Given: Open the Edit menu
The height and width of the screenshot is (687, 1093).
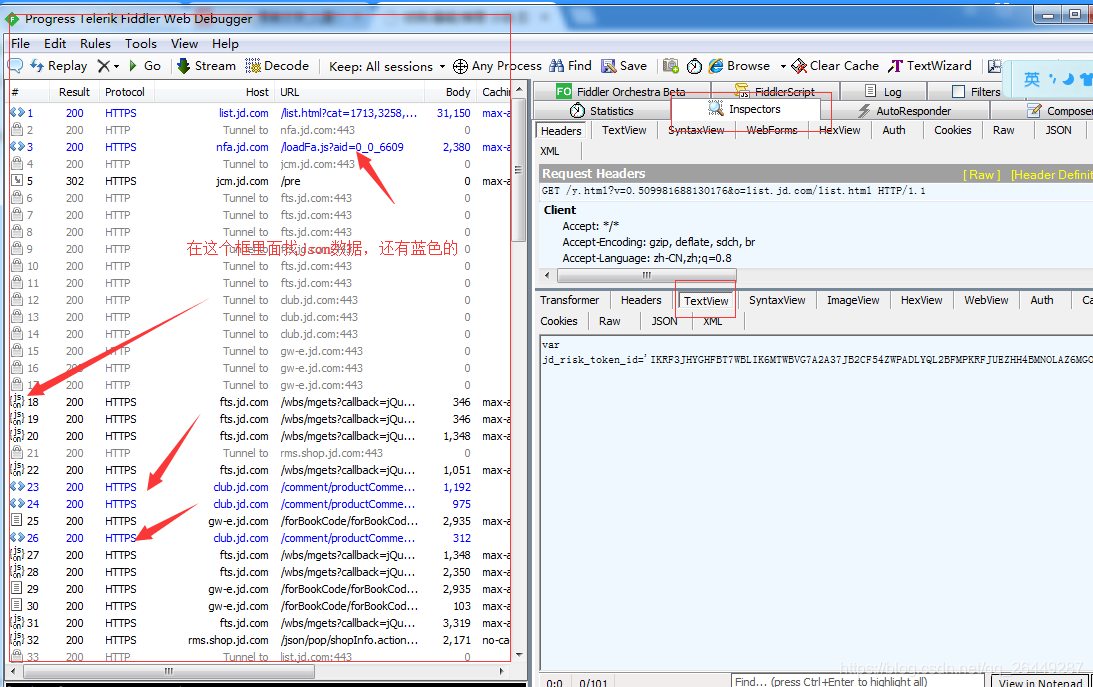Looking at the screenshot, I should coord(55,44).
